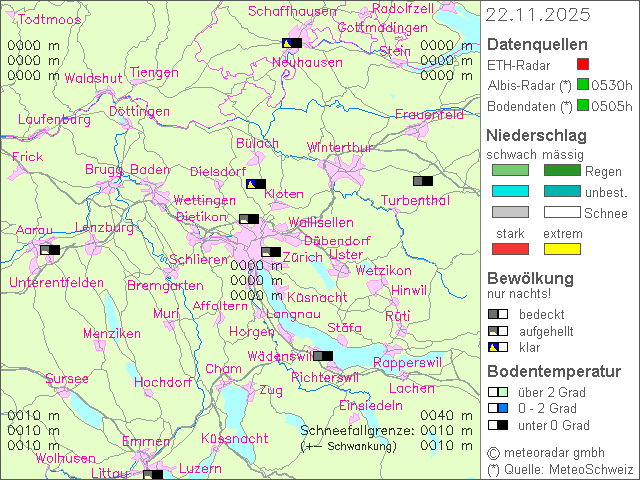The image size is (640, 480).
Task: Click the station marker next to Dietikon
Action: coord(249,219)
